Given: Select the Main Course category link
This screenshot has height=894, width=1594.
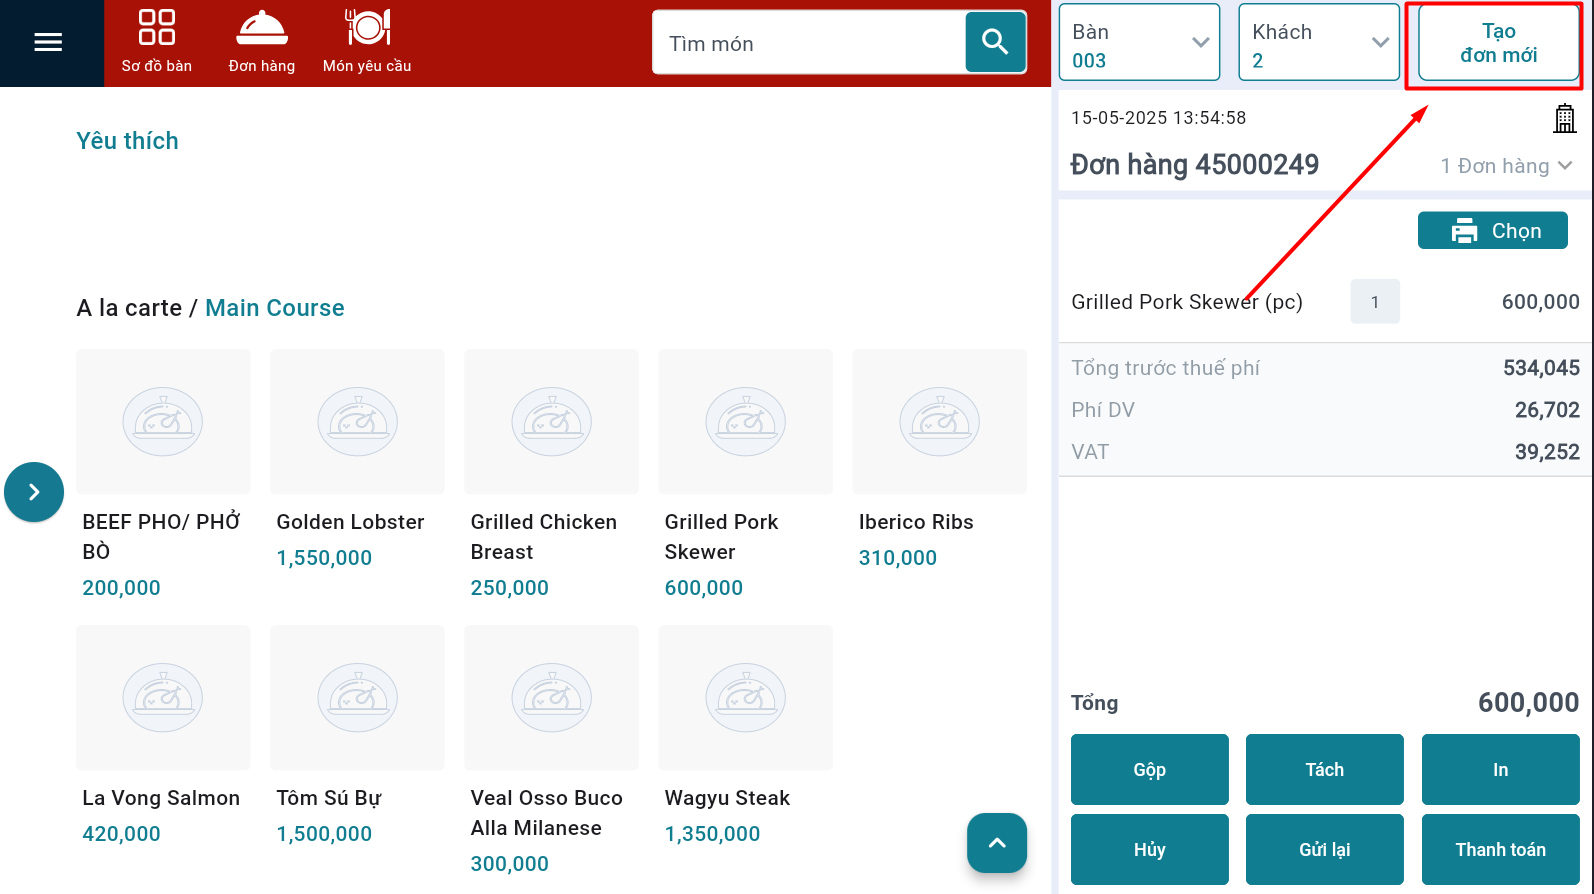Looking at the screenshot, I should coord(275,308).
